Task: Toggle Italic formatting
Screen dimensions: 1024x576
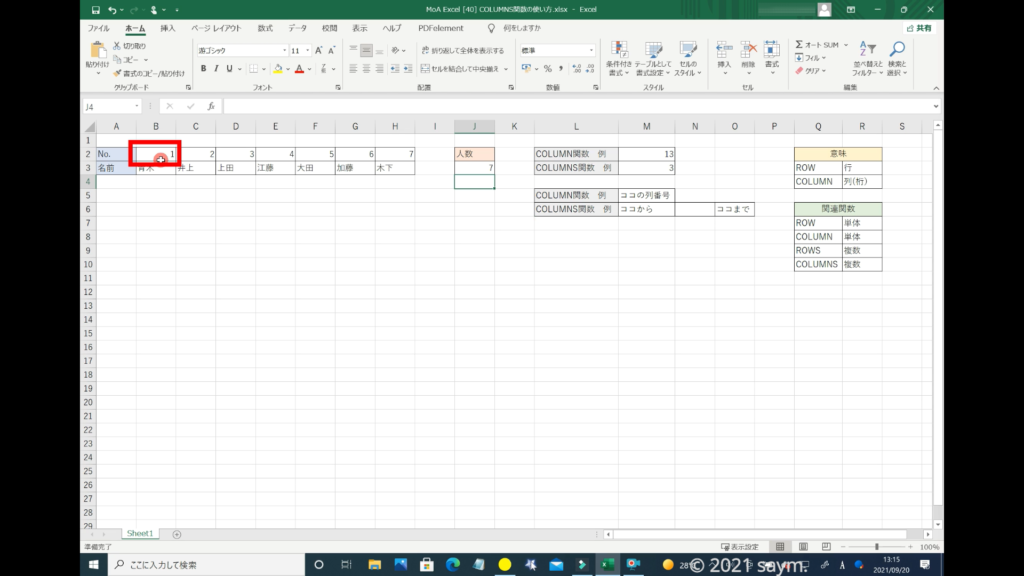Action: pos(217,69)
